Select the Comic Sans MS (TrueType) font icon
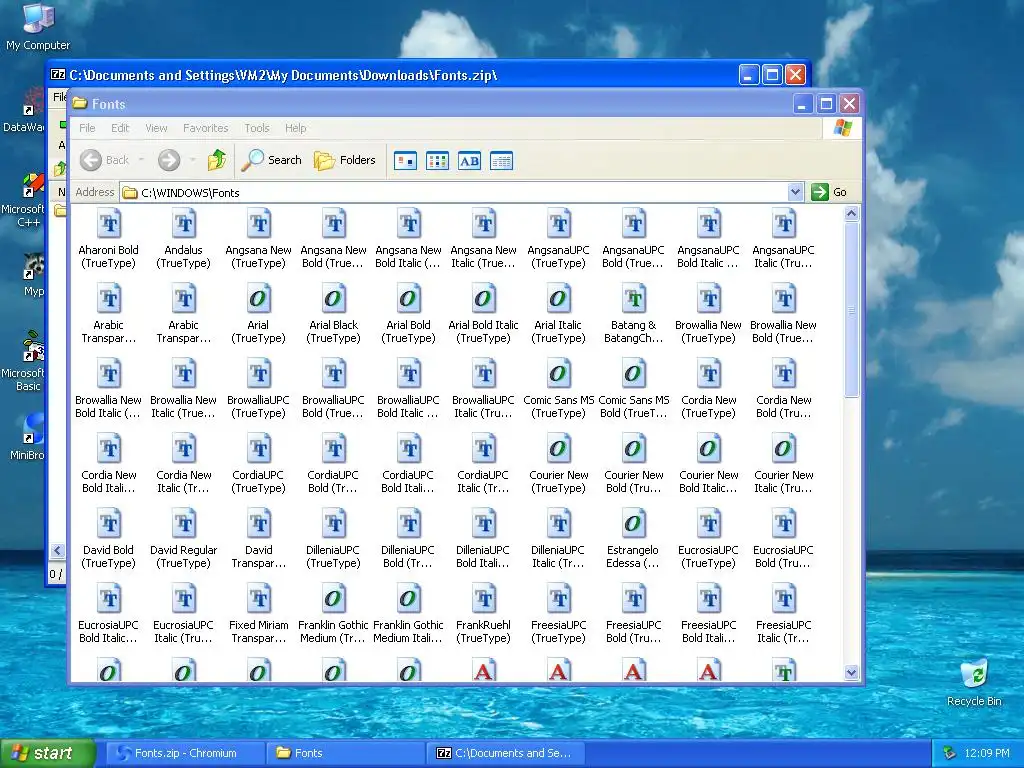 [x=558, y=374]
